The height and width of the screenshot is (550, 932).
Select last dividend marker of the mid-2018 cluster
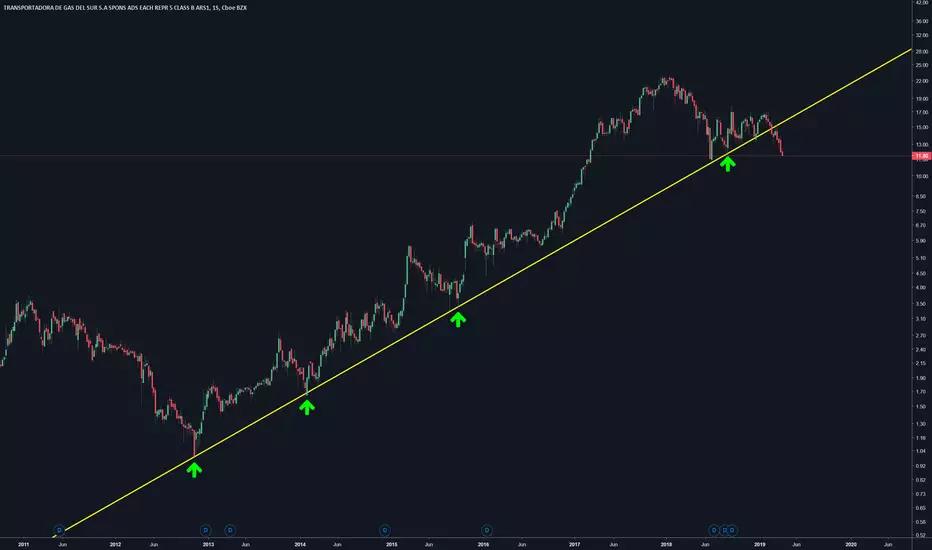click(732, 530)
